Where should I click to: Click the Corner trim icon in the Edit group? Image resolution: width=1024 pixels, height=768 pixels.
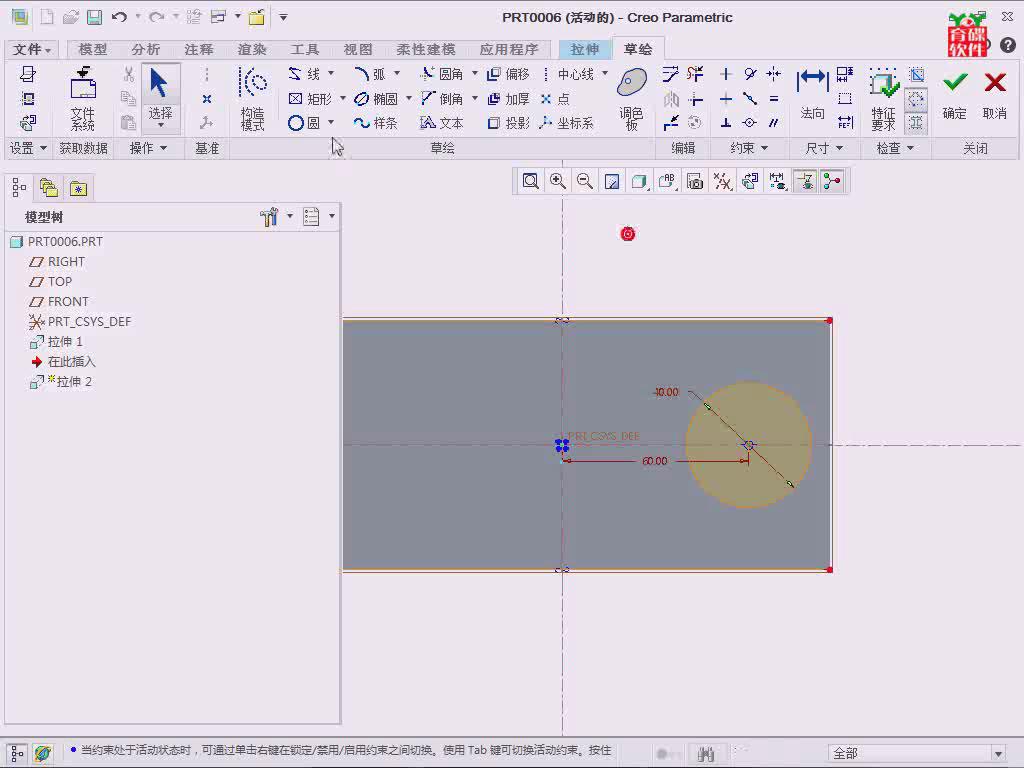(696, 99)
